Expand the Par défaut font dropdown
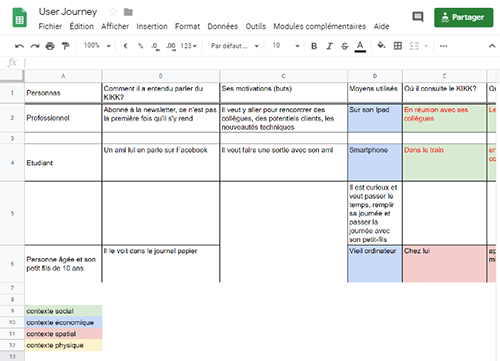 (x=235, y=46)
